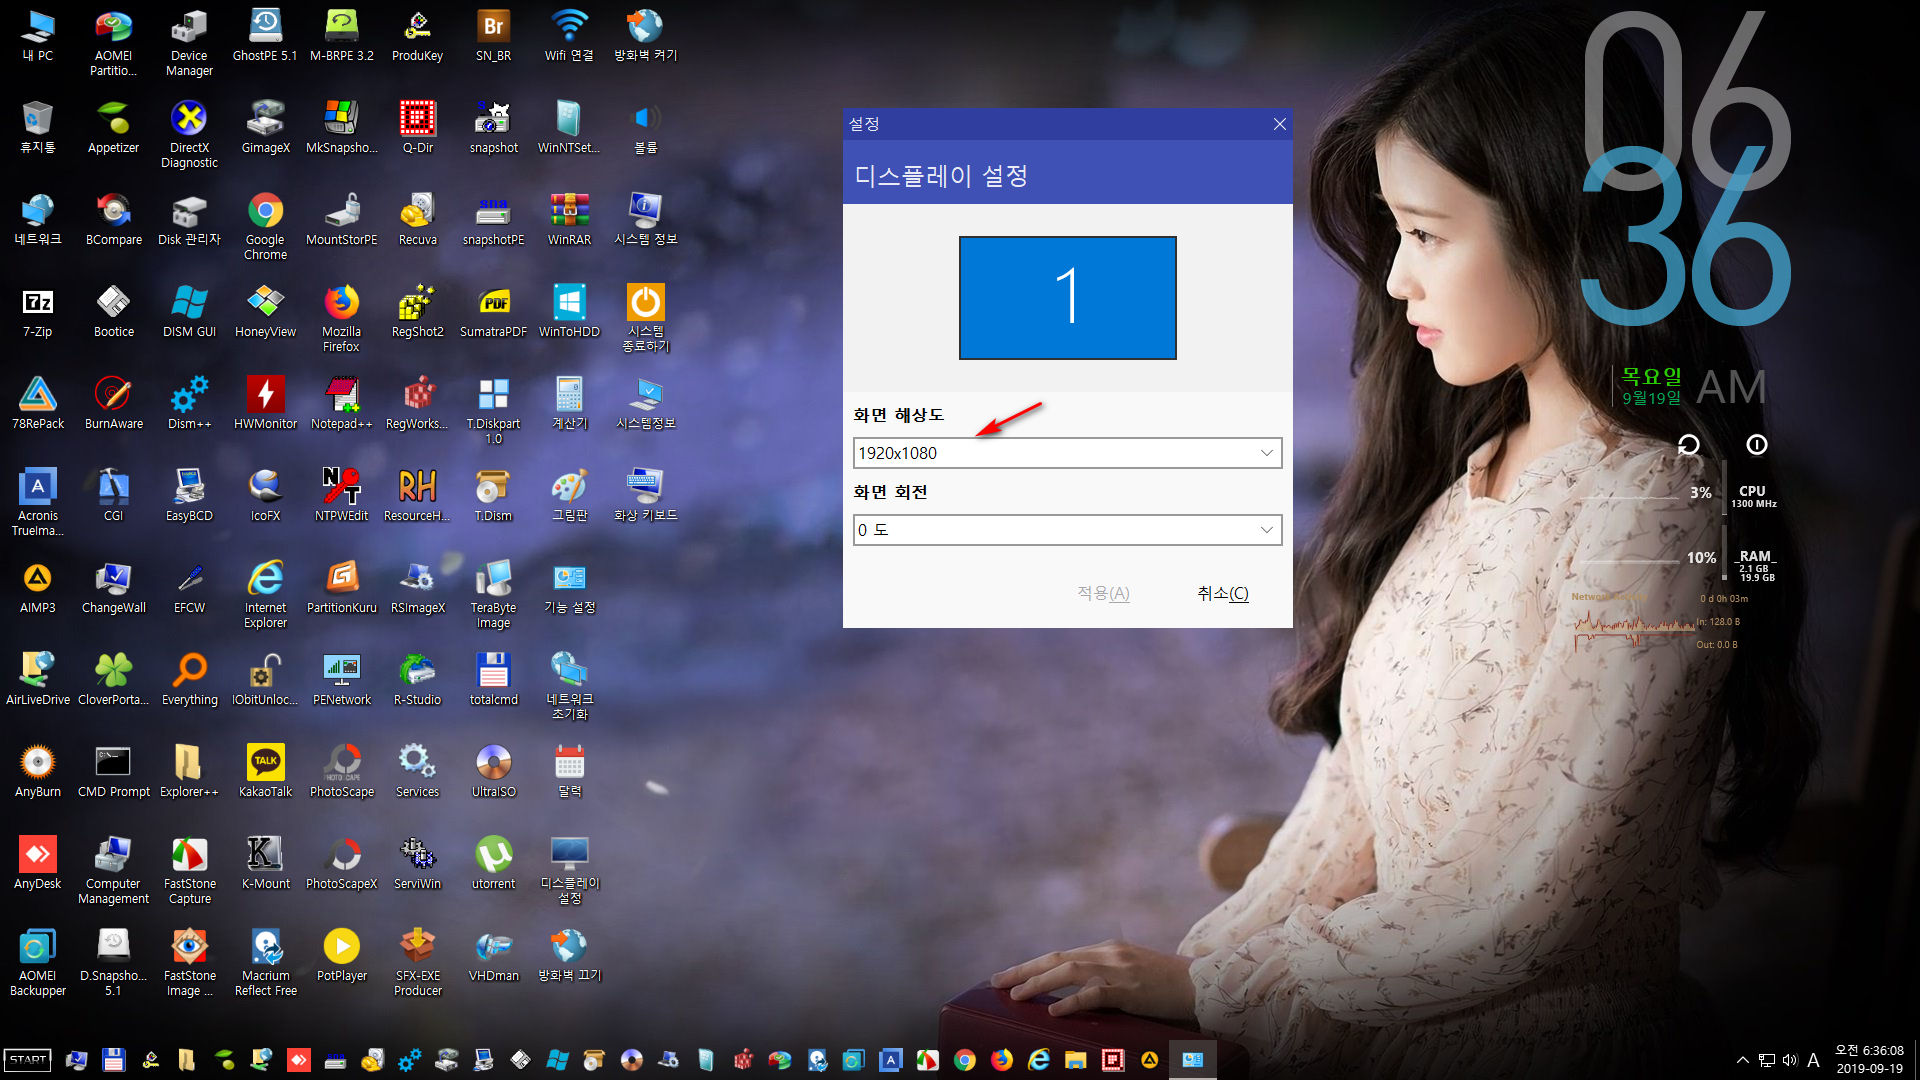Open Google Chrome from the desktop
This screenshot has width=1920, height=1080.
(x=265, y=226)
